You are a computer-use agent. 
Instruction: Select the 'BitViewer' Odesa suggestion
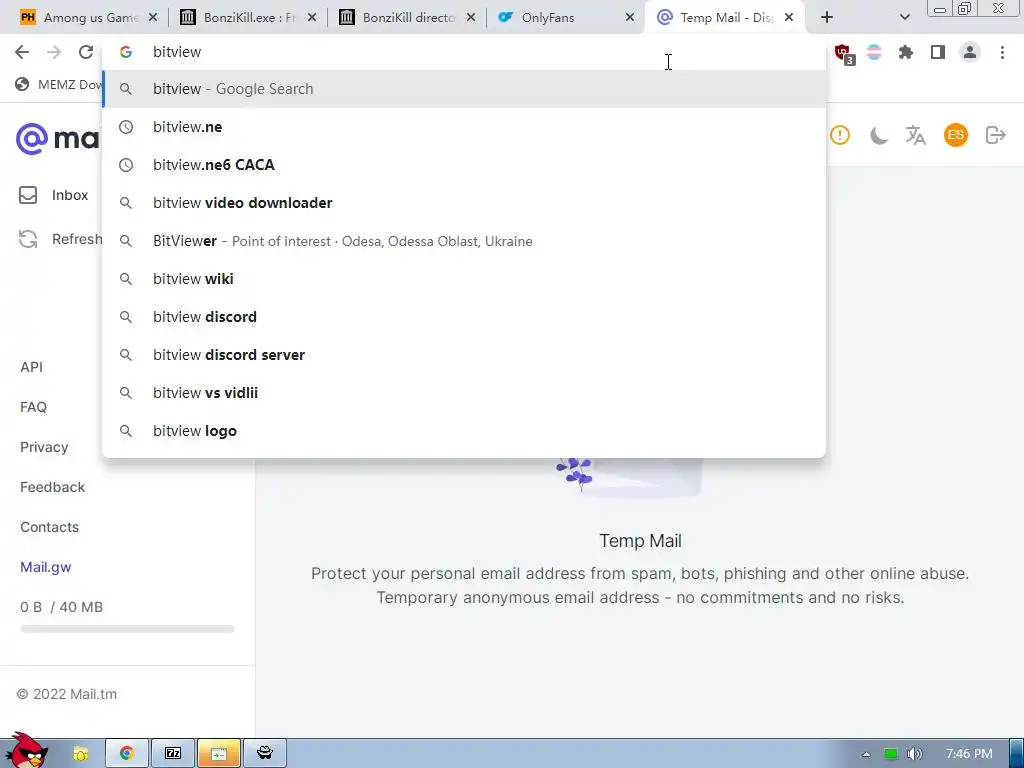coord(464,241)
